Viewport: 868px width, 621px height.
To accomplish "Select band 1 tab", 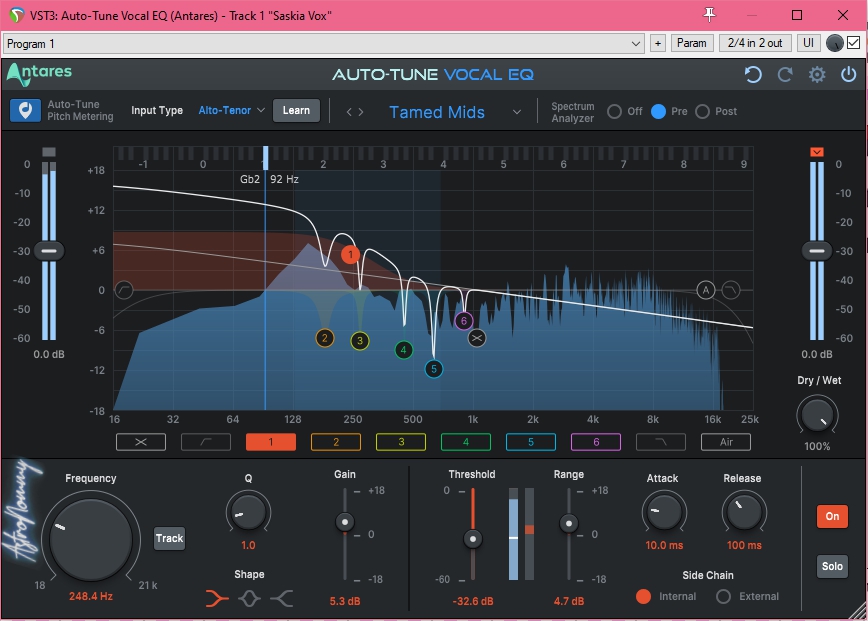I will click(271, 442).
